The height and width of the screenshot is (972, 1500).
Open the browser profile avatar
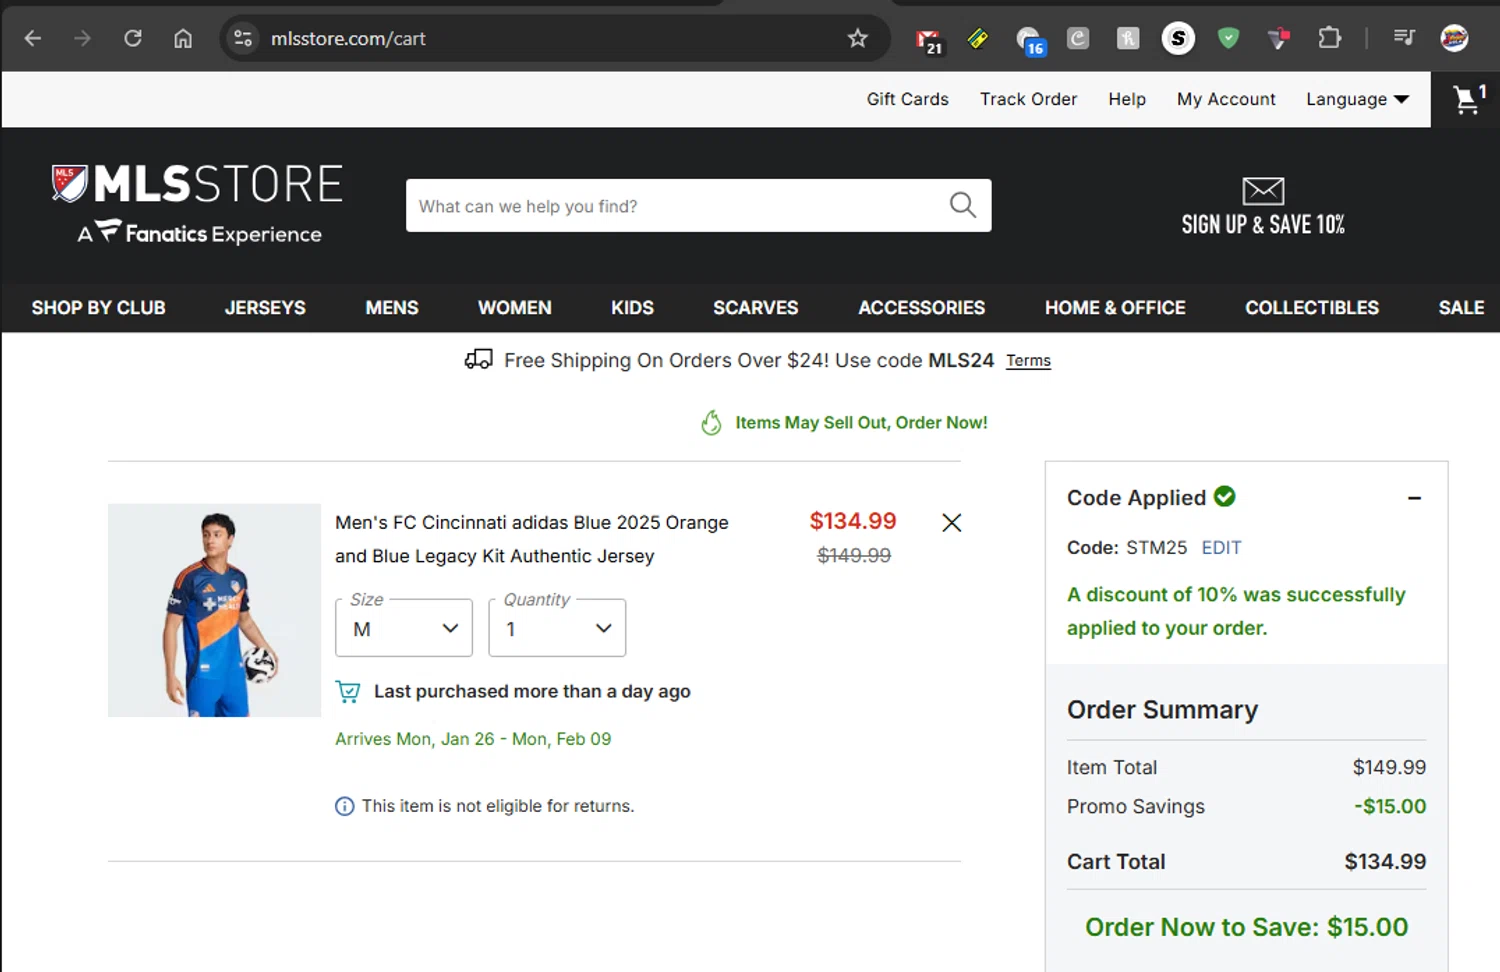pyautogui.click(x=1454, y=39)
